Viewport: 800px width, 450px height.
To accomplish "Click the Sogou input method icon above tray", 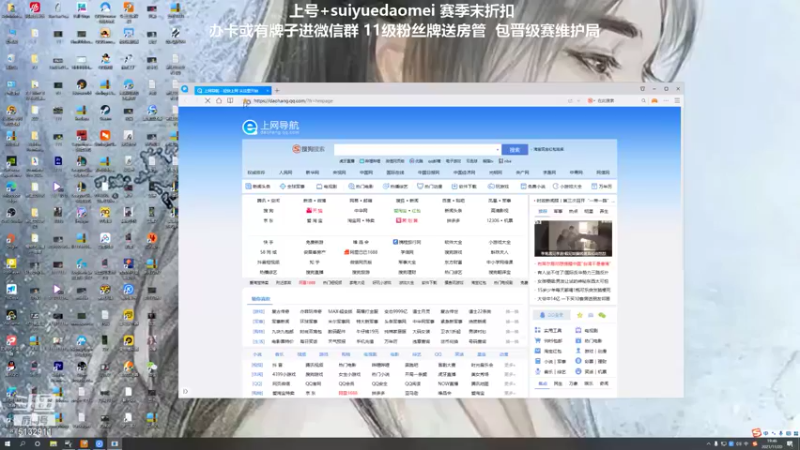I will pyautogui.click(x=757, y=433).
